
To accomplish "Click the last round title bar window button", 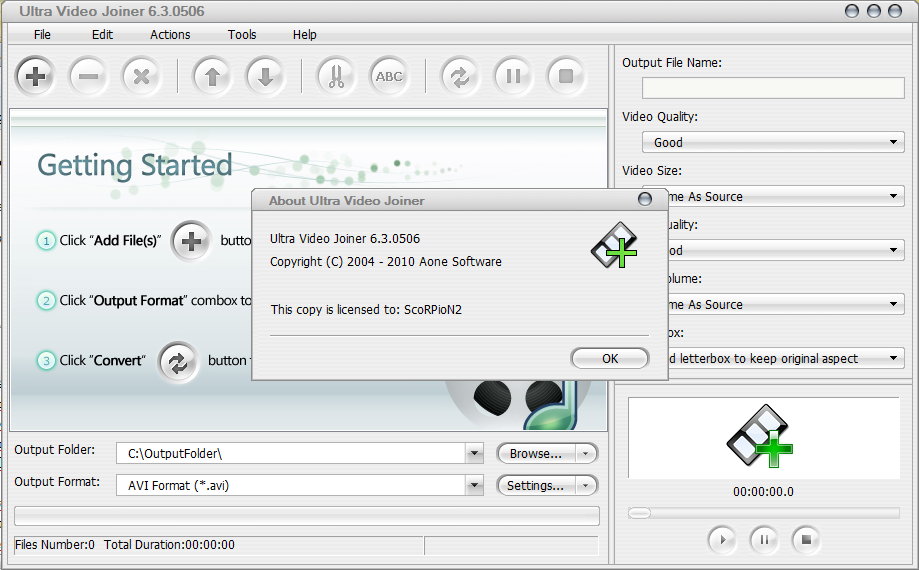I will click(x=895, y=11).
